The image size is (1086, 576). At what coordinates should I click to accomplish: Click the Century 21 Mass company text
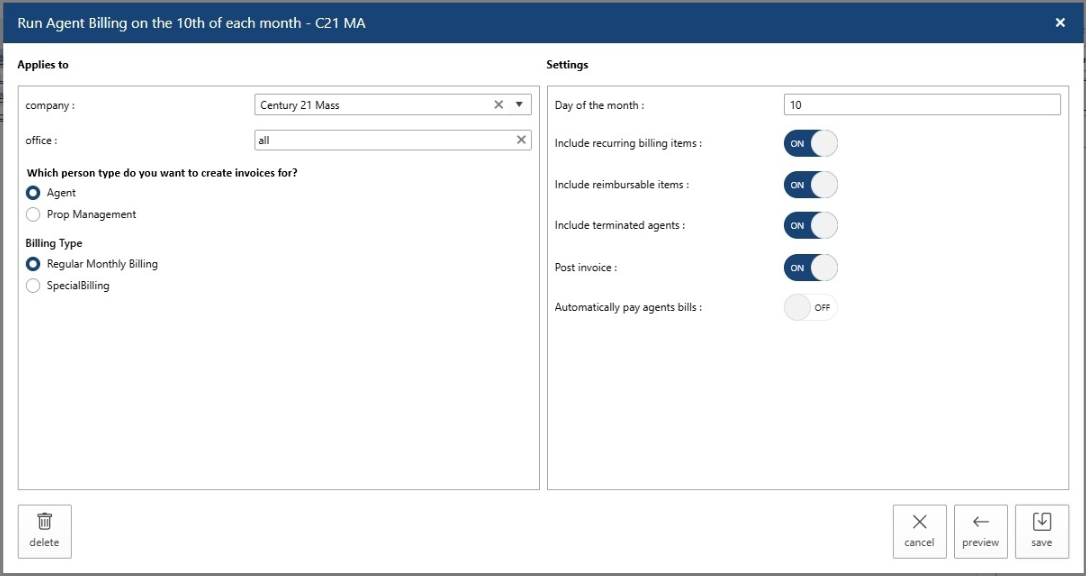tap(300, 105)
